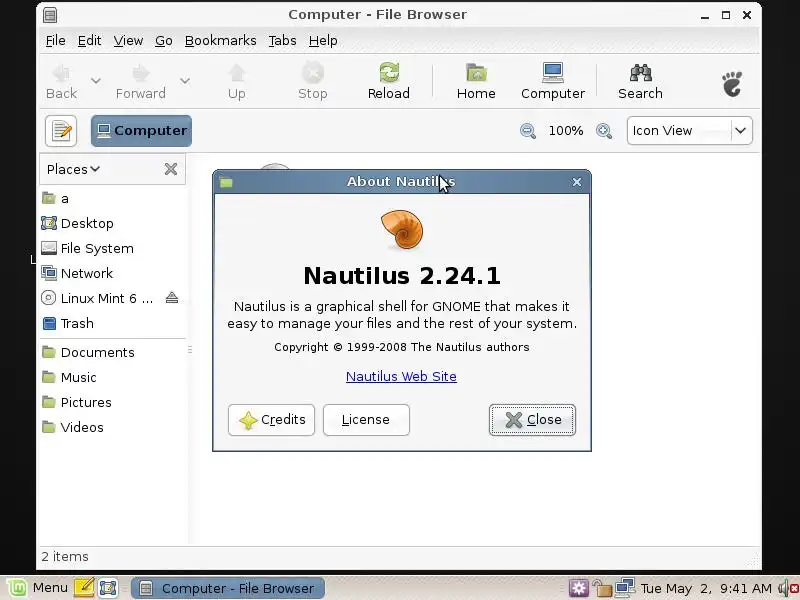Open Music bookmark in sidebar
This screenshot has width=800, height=600.
[x=112, y=378]
